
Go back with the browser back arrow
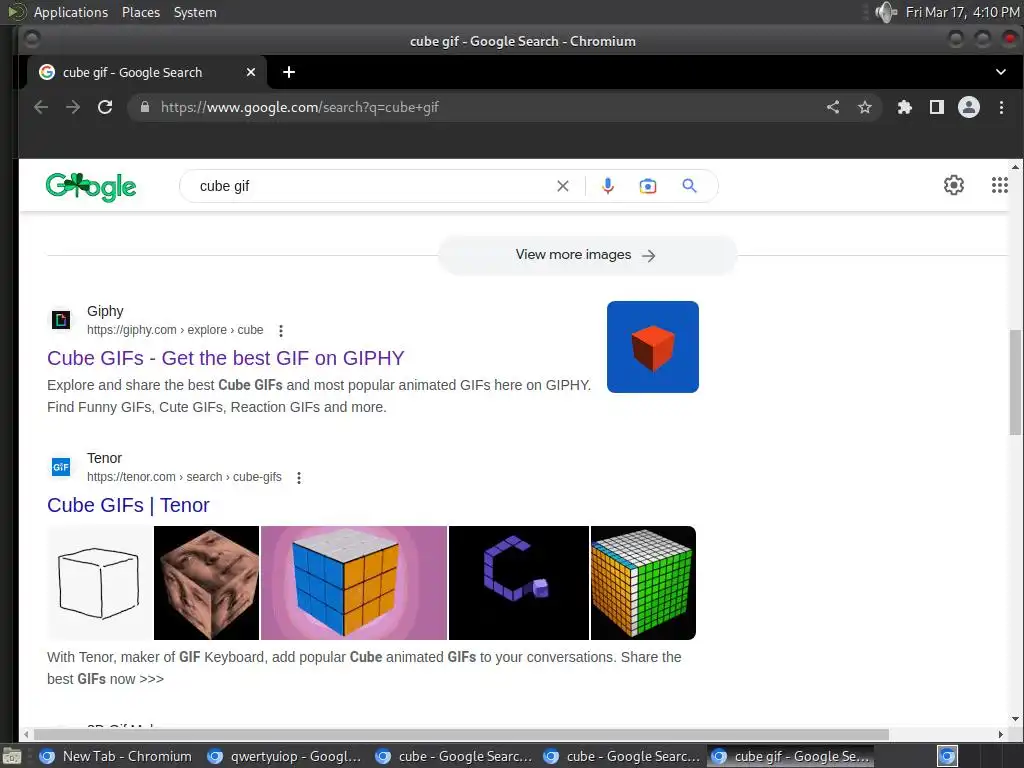(41, 107)
